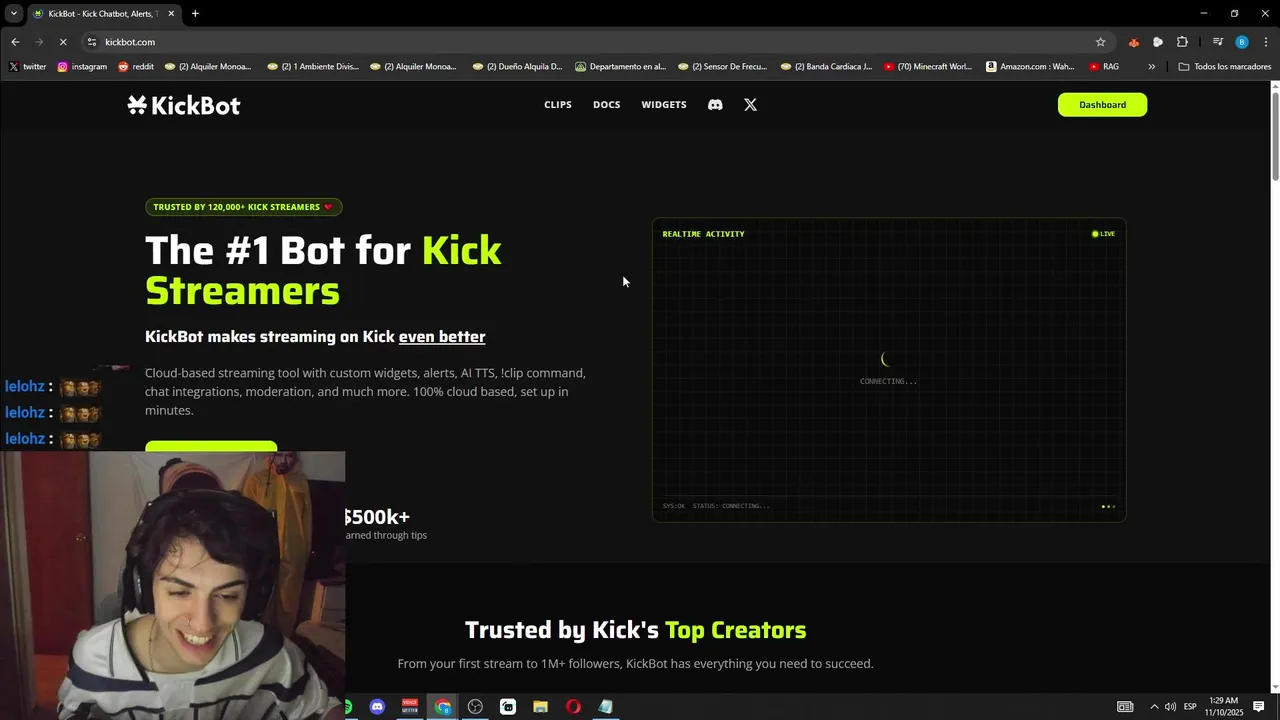1280x720 pixels.
Task: Click the page vertical scrollbar thumb
Action: [1275, 136]
